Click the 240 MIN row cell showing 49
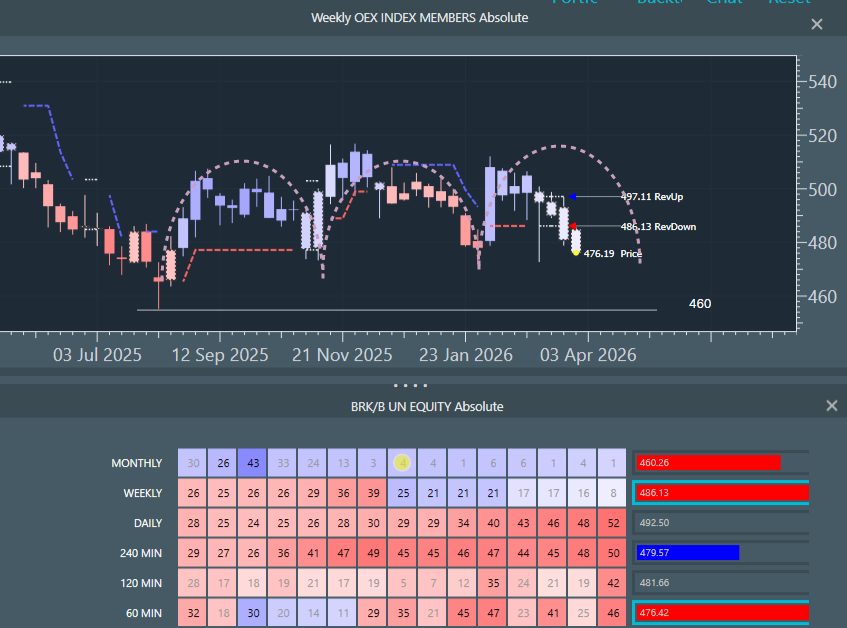 [373, 553]
